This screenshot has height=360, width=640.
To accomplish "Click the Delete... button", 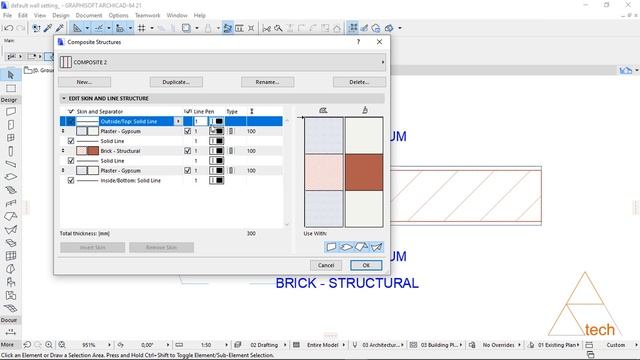I will coord(359,82).
